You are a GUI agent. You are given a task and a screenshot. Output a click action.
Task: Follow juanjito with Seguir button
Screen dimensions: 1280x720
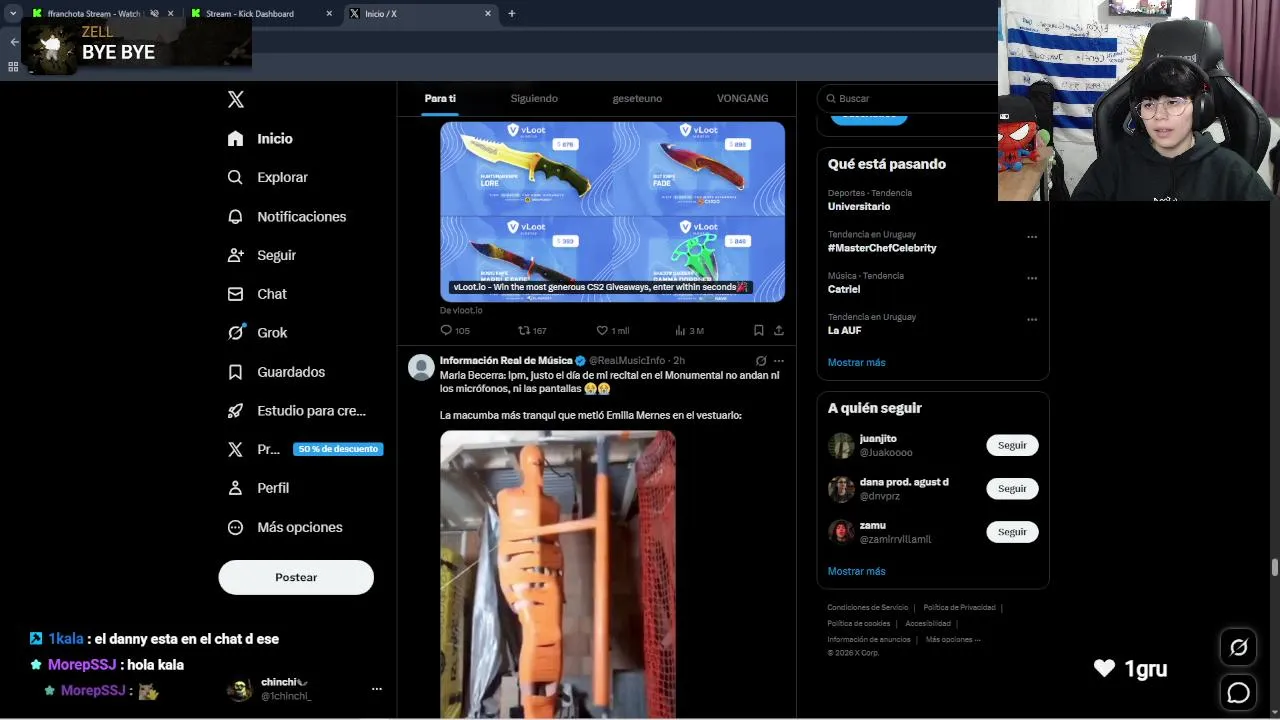pyautogui.click(x=1012, y=445)
